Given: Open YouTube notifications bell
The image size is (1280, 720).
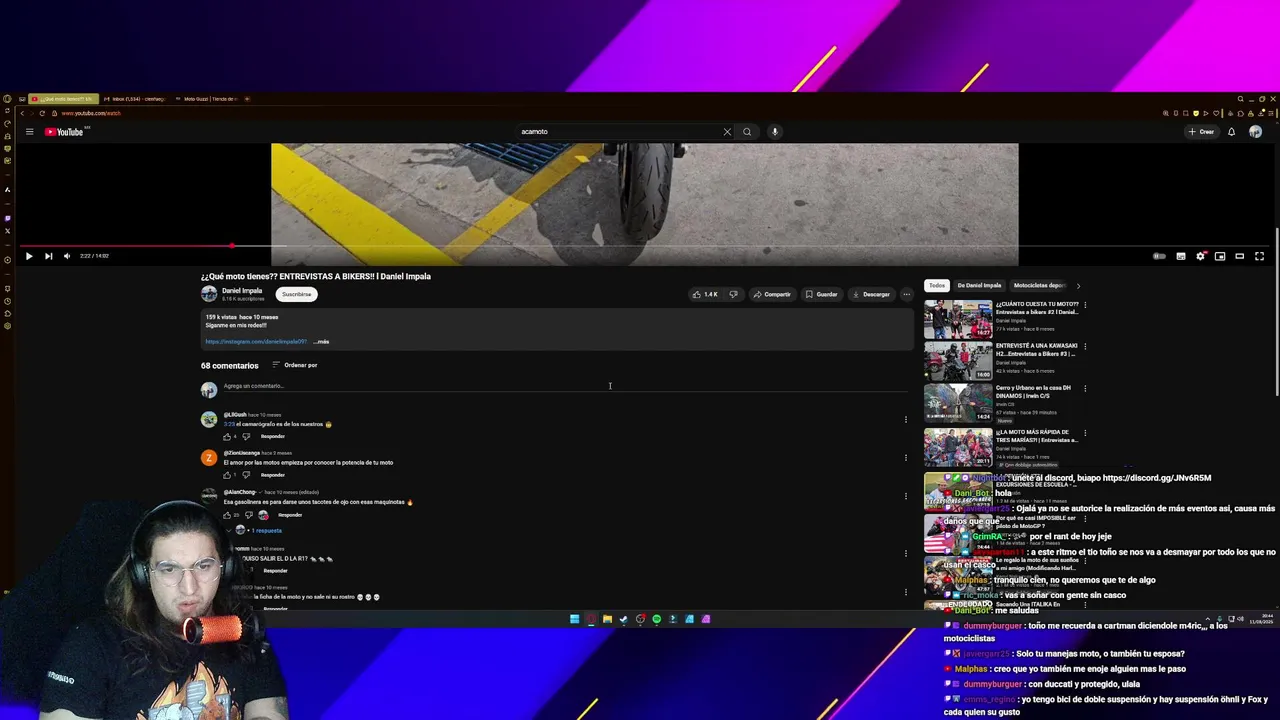Looking at the screenshot, I should 1231,132.
